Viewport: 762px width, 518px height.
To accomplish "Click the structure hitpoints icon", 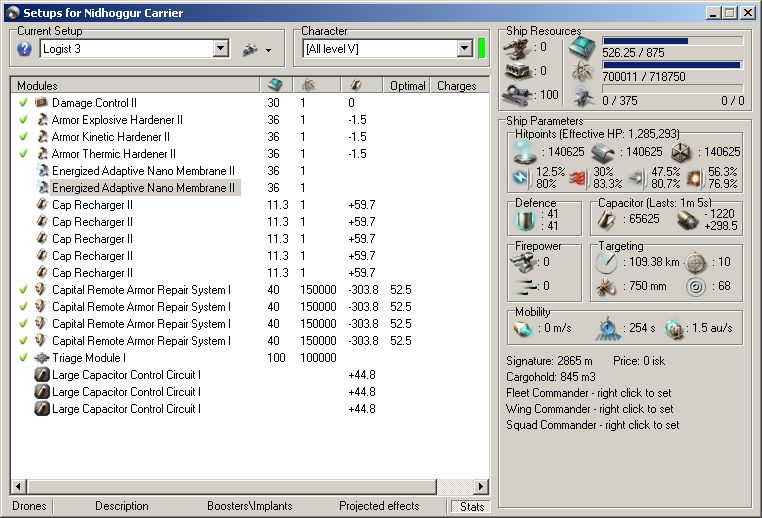I will click(x=681, y=153).
